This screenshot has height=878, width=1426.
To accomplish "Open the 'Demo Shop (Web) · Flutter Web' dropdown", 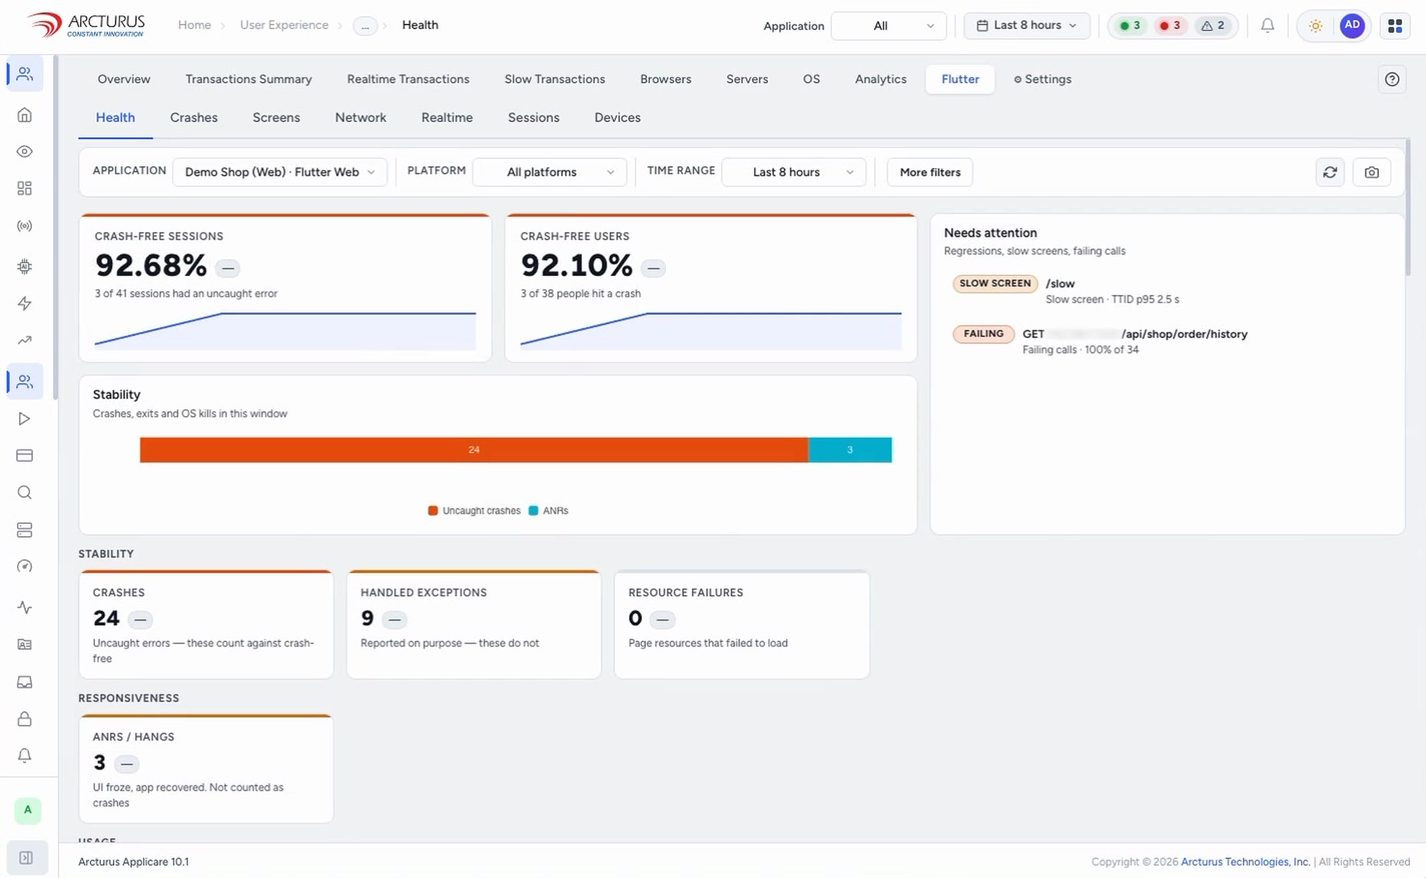I will point(280,172).
